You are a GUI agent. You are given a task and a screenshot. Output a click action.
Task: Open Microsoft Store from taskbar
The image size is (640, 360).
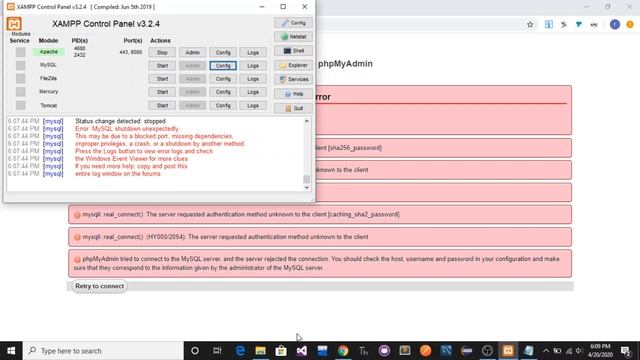pyautogui.click(x=281, y=351)
